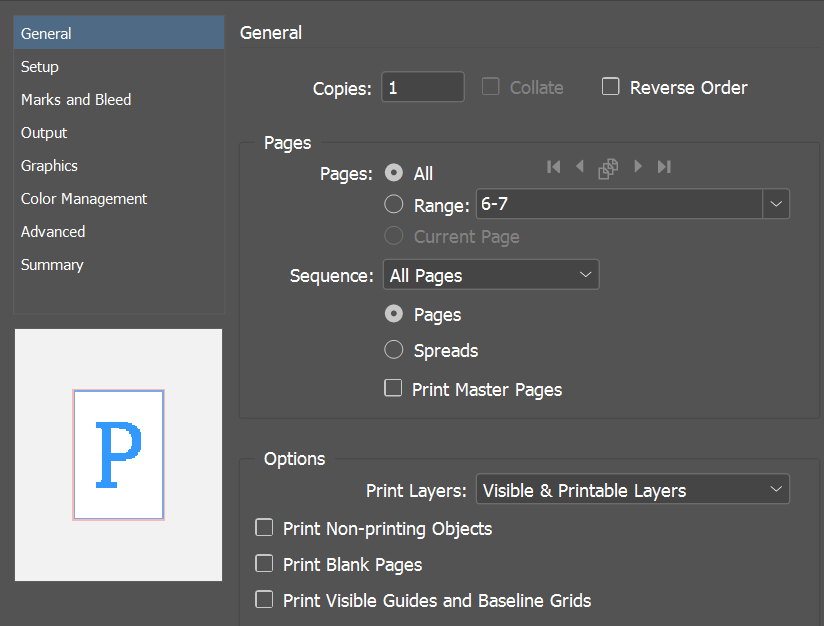Click next page arrow icon

(x=638, y=167)
